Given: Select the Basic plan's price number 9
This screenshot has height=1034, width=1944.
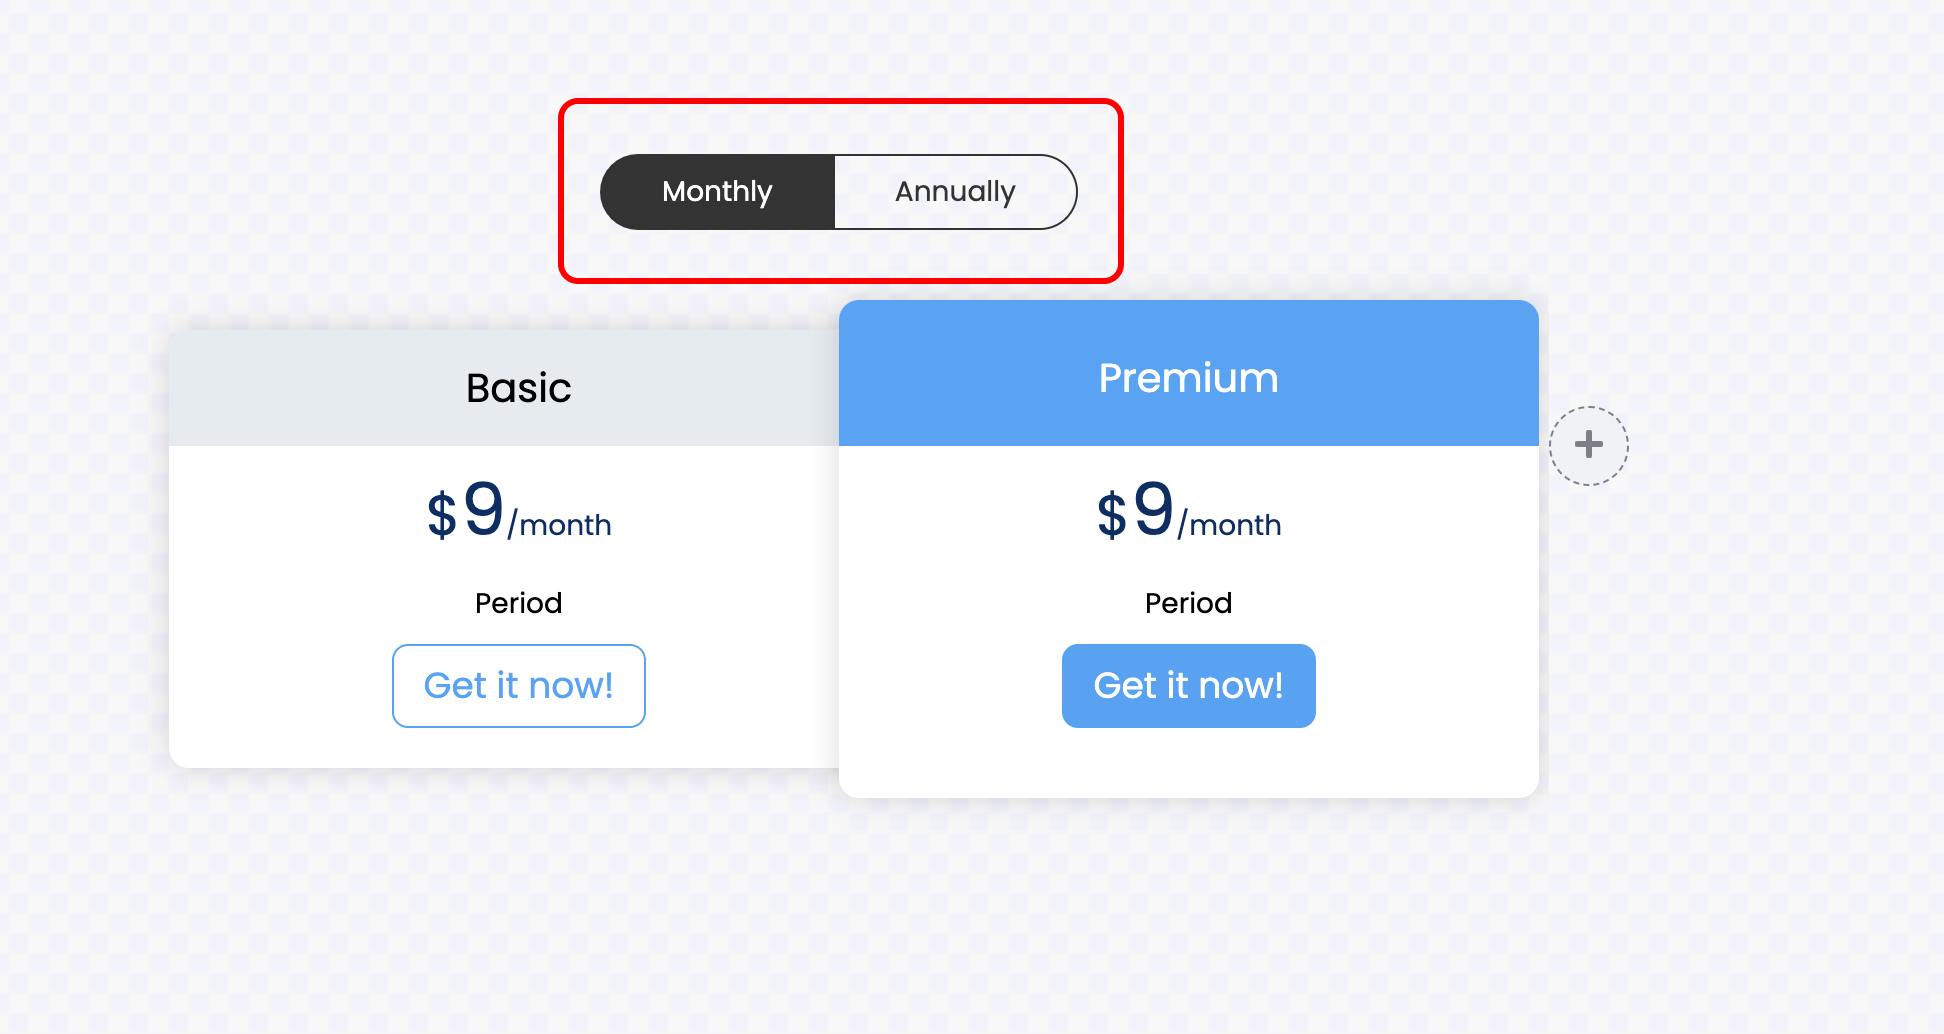Looking at the screenshot, I should 484,509.
